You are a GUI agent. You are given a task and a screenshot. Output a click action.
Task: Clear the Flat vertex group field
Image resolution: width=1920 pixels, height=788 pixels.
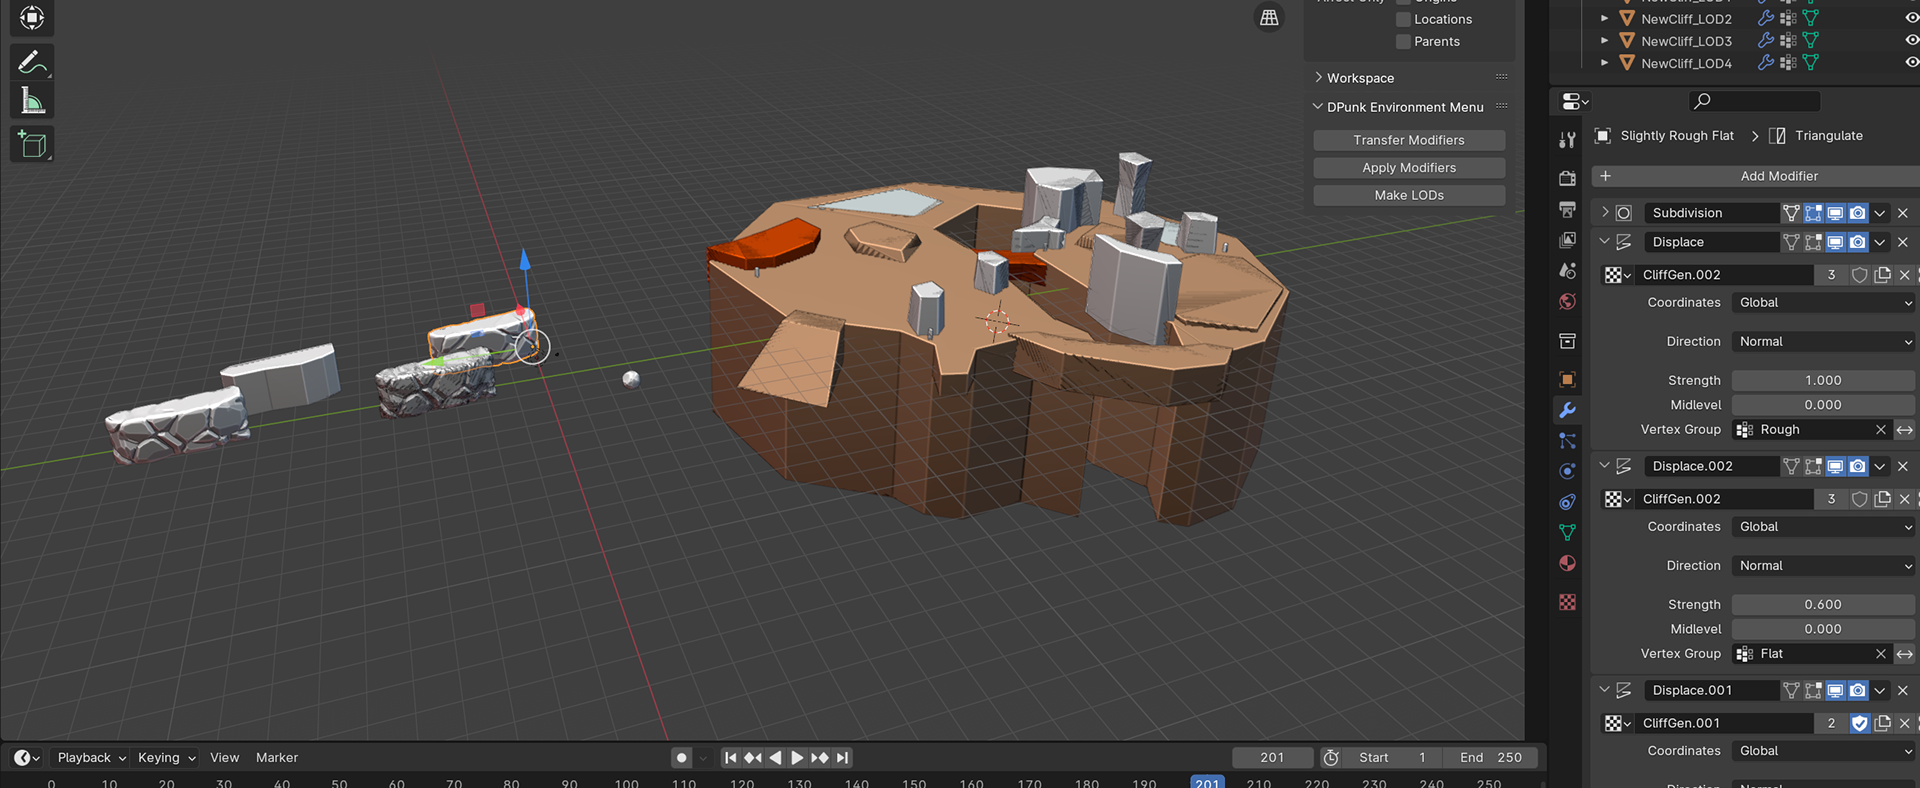(1881, 654)
